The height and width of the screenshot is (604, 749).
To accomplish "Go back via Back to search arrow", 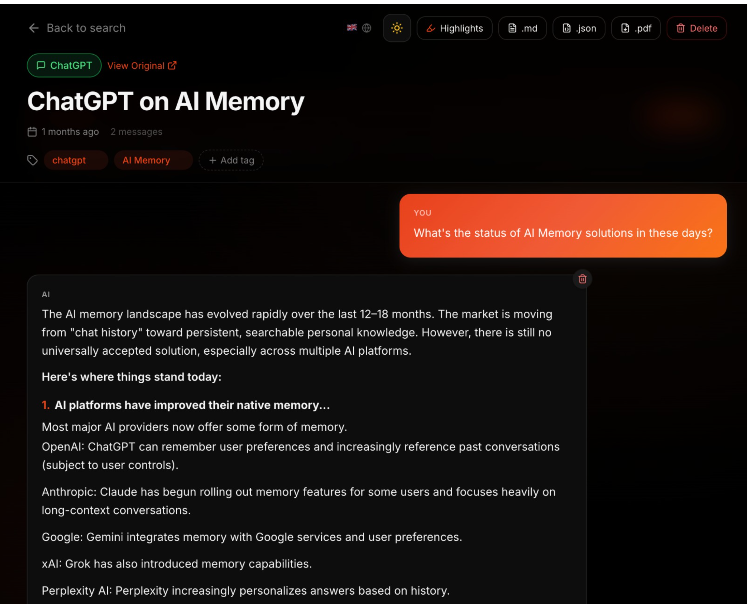I will pos(34,28).
